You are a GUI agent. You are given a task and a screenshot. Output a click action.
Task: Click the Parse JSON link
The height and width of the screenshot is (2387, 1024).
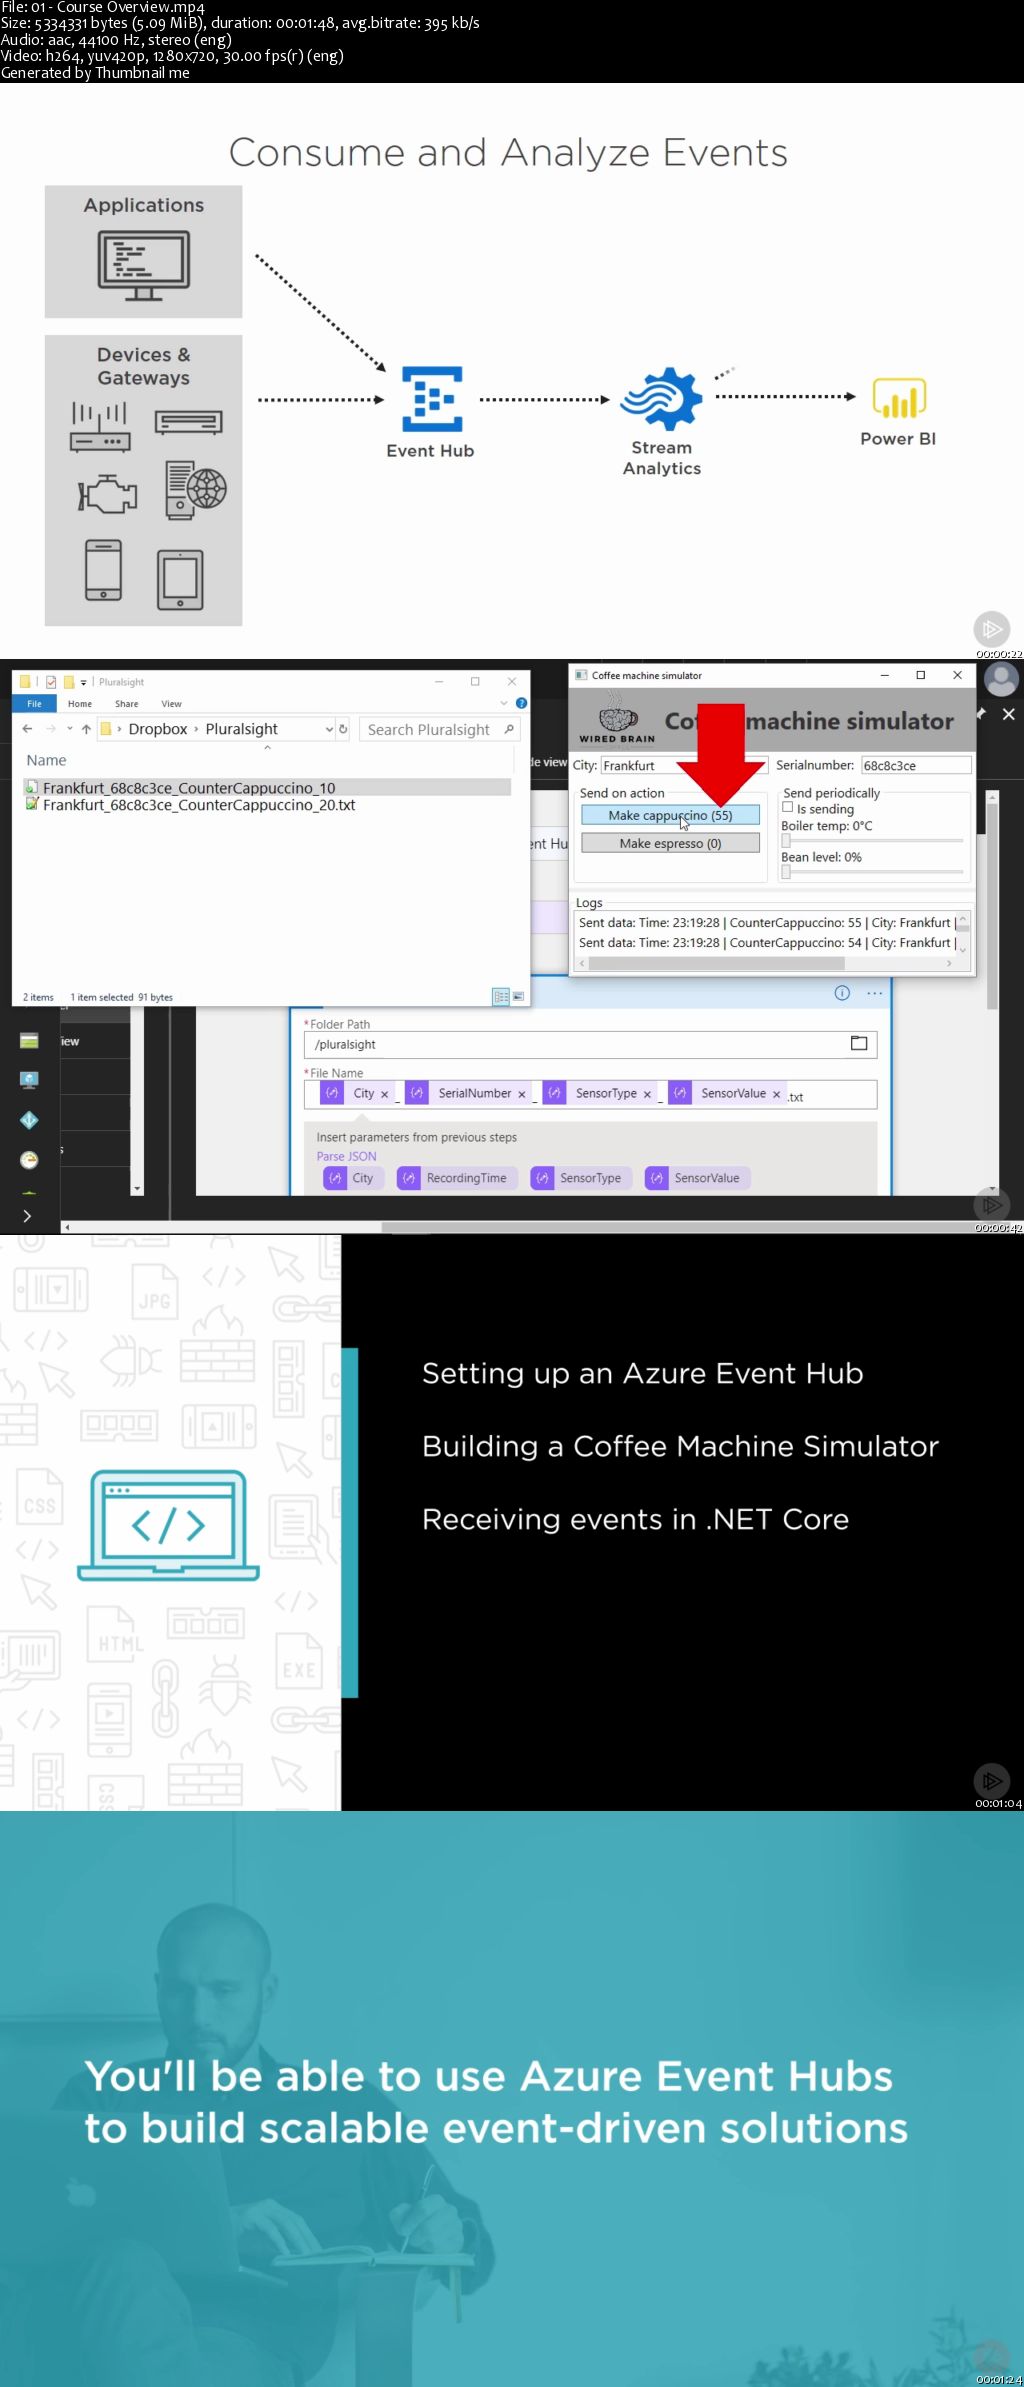coord(347,1156)
